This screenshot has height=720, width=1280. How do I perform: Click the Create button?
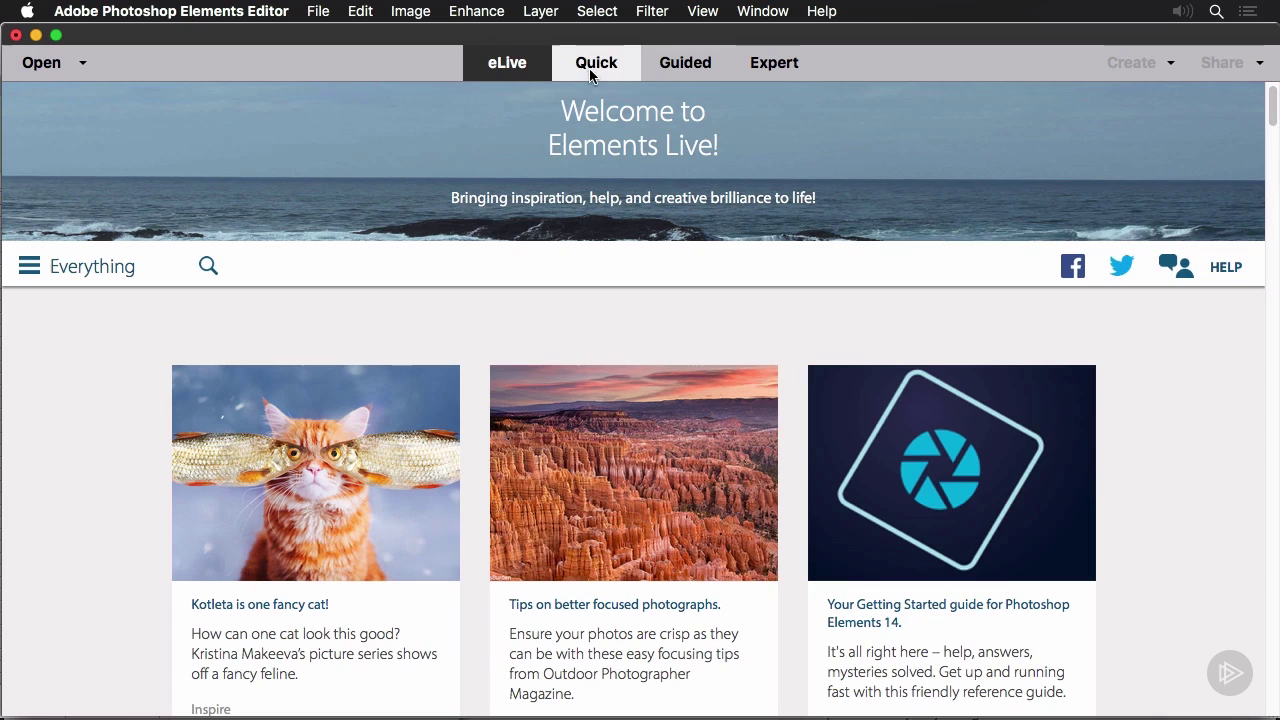pyautogui.click(x=1131, y=62)
